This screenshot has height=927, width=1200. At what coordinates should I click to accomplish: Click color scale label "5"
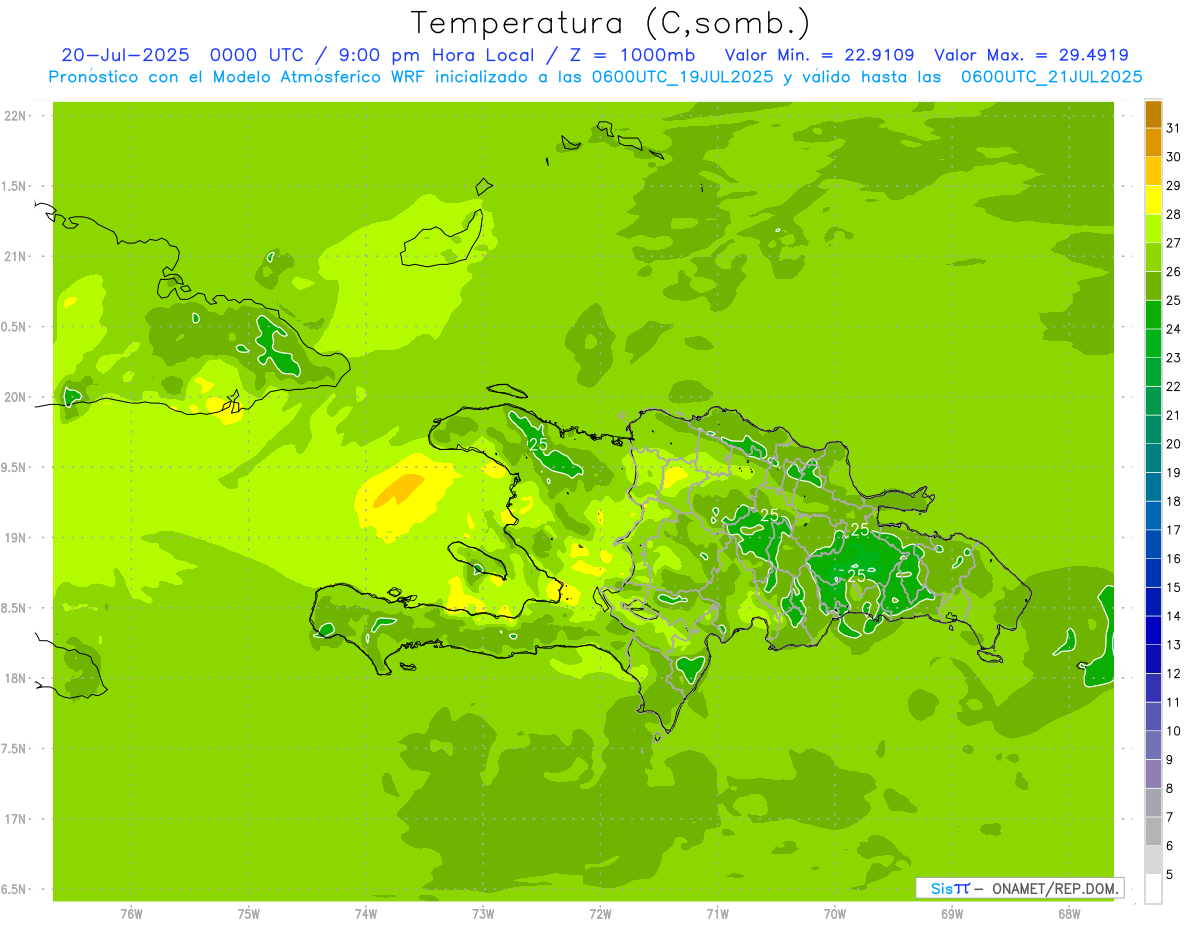[x=1170, y=875]
